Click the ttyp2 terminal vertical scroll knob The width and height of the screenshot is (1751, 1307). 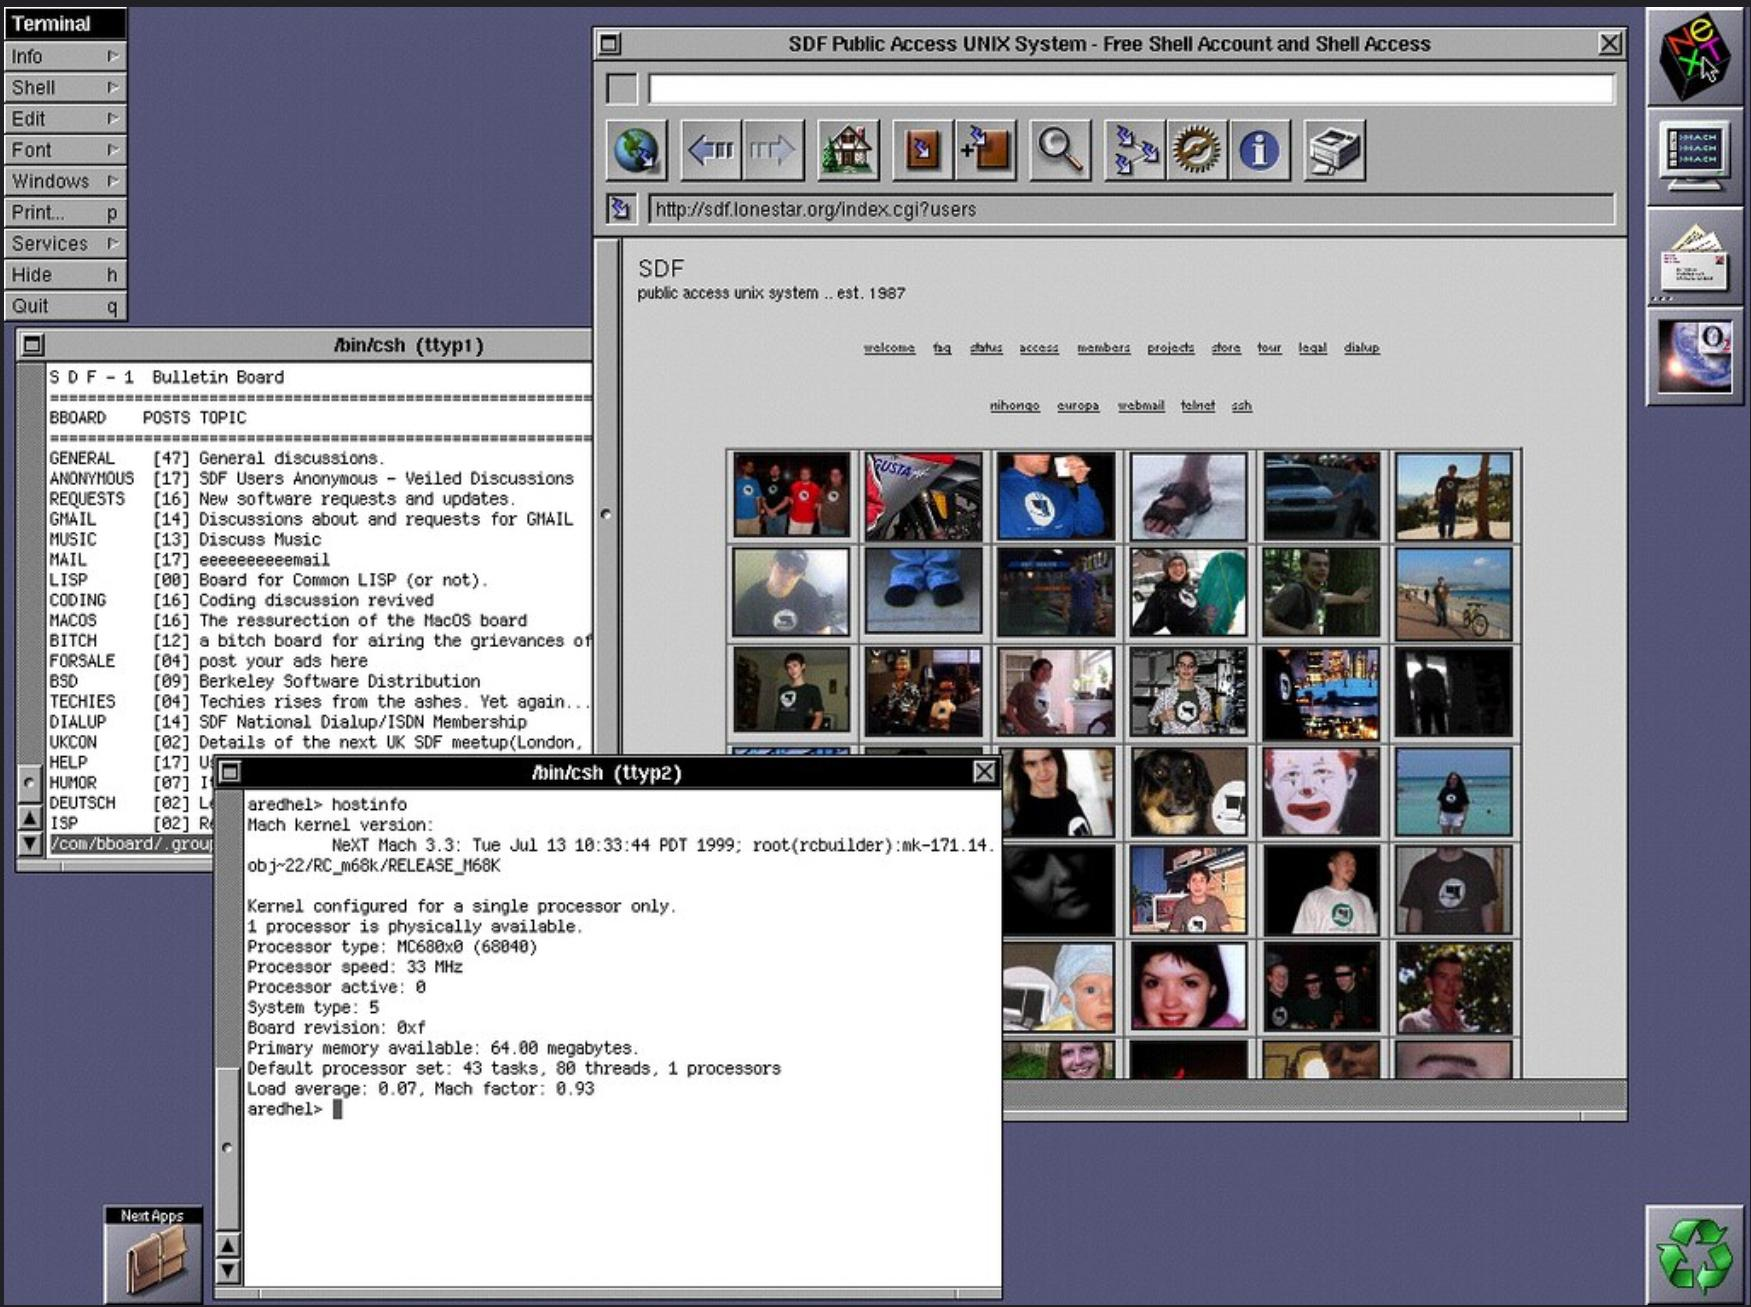[x=227, y=1147]
